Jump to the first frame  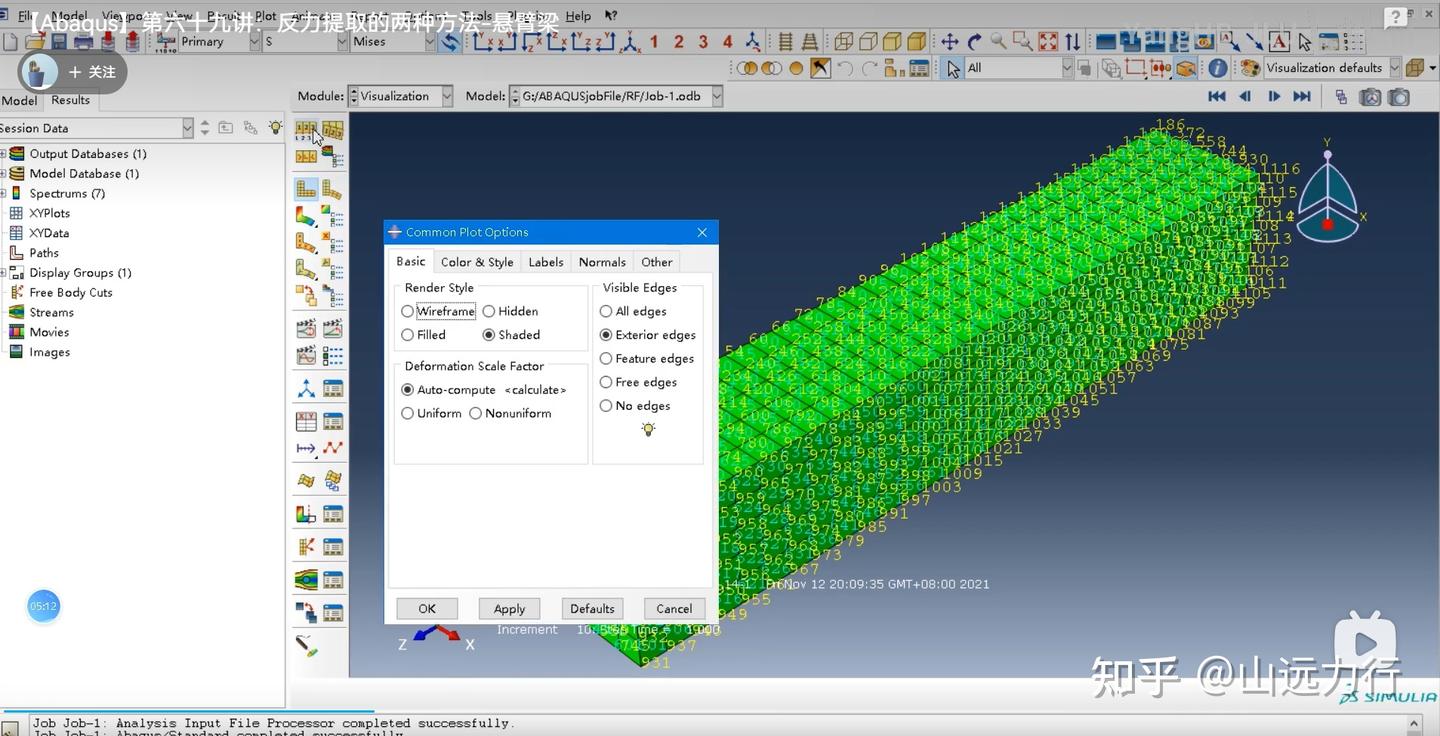point(1217,96)
